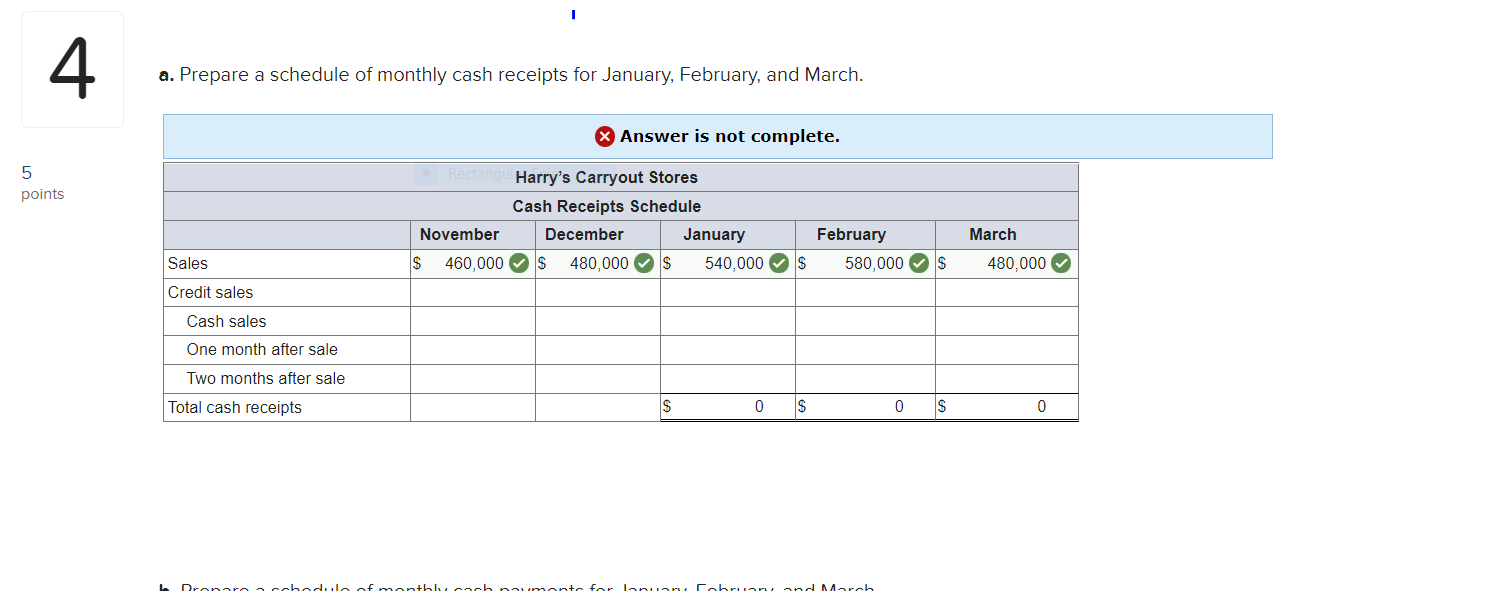Viewport: 1494px width, 591px height.
Task: Click the Answer is not complete banner
Action: pyautogui.click(x=718, y=136)
